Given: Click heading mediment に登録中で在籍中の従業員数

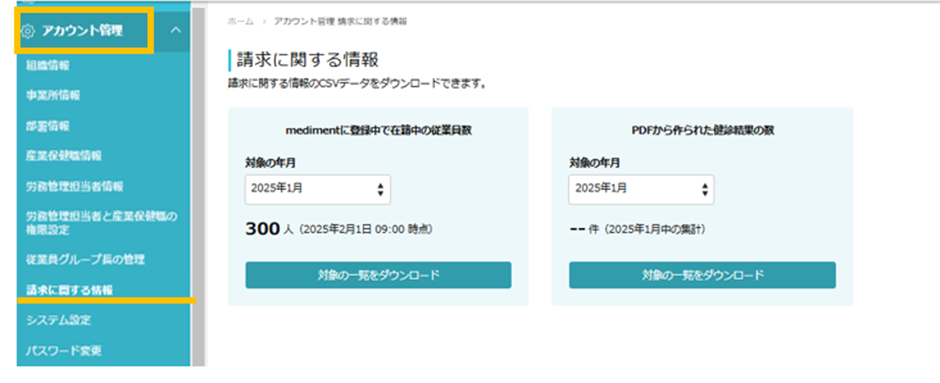Looking at the screenshot, I should [378, 131].
